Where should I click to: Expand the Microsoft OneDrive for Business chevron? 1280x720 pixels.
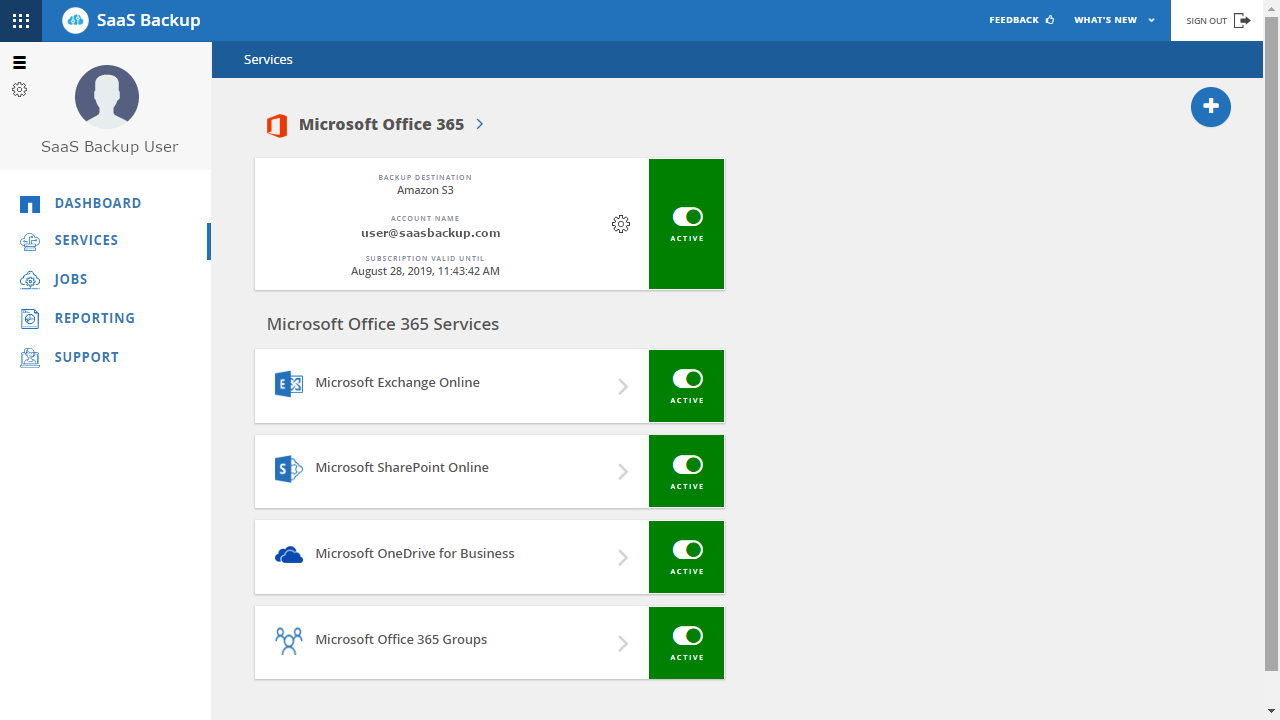(x=623, y=558)
